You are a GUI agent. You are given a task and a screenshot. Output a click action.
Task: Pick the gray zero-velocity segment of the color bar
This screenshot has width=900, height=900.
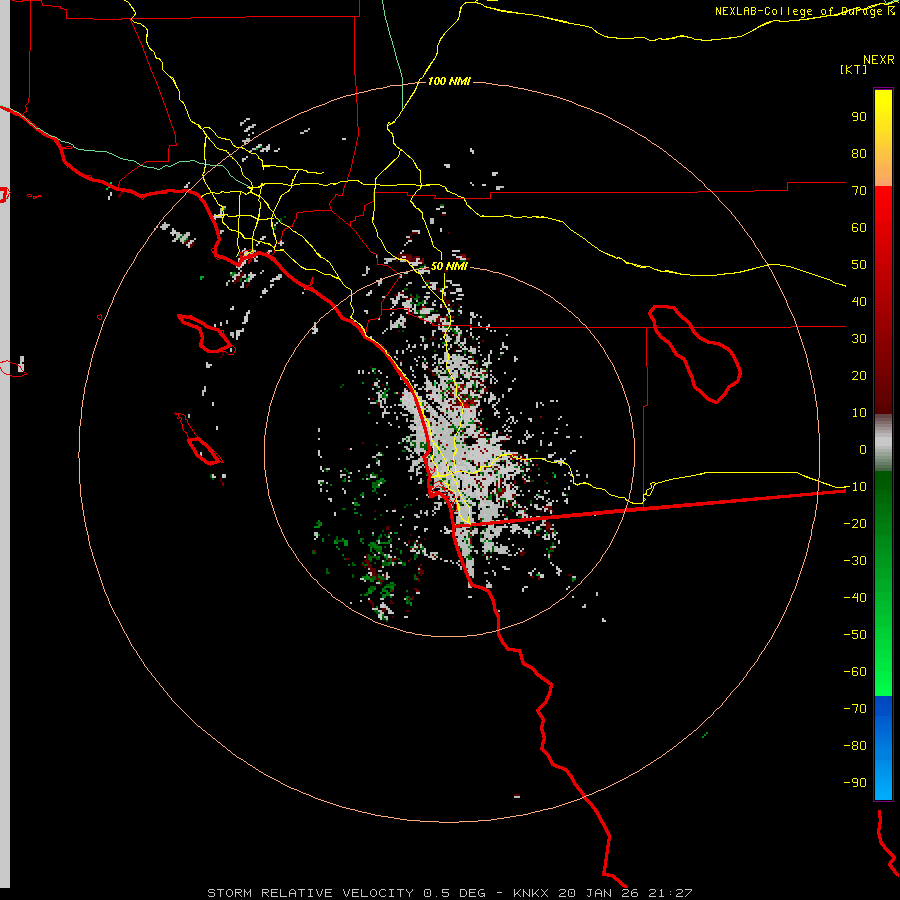(883, 443)
